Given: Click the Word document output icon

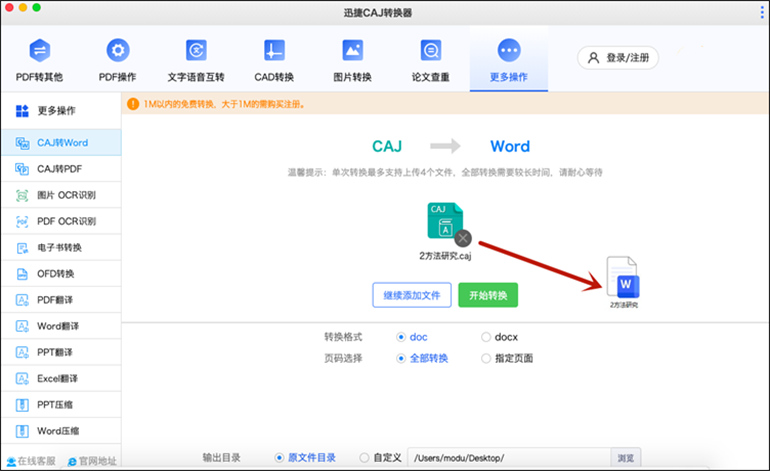Looking at the screenshot, I should (x=623, y=277).
